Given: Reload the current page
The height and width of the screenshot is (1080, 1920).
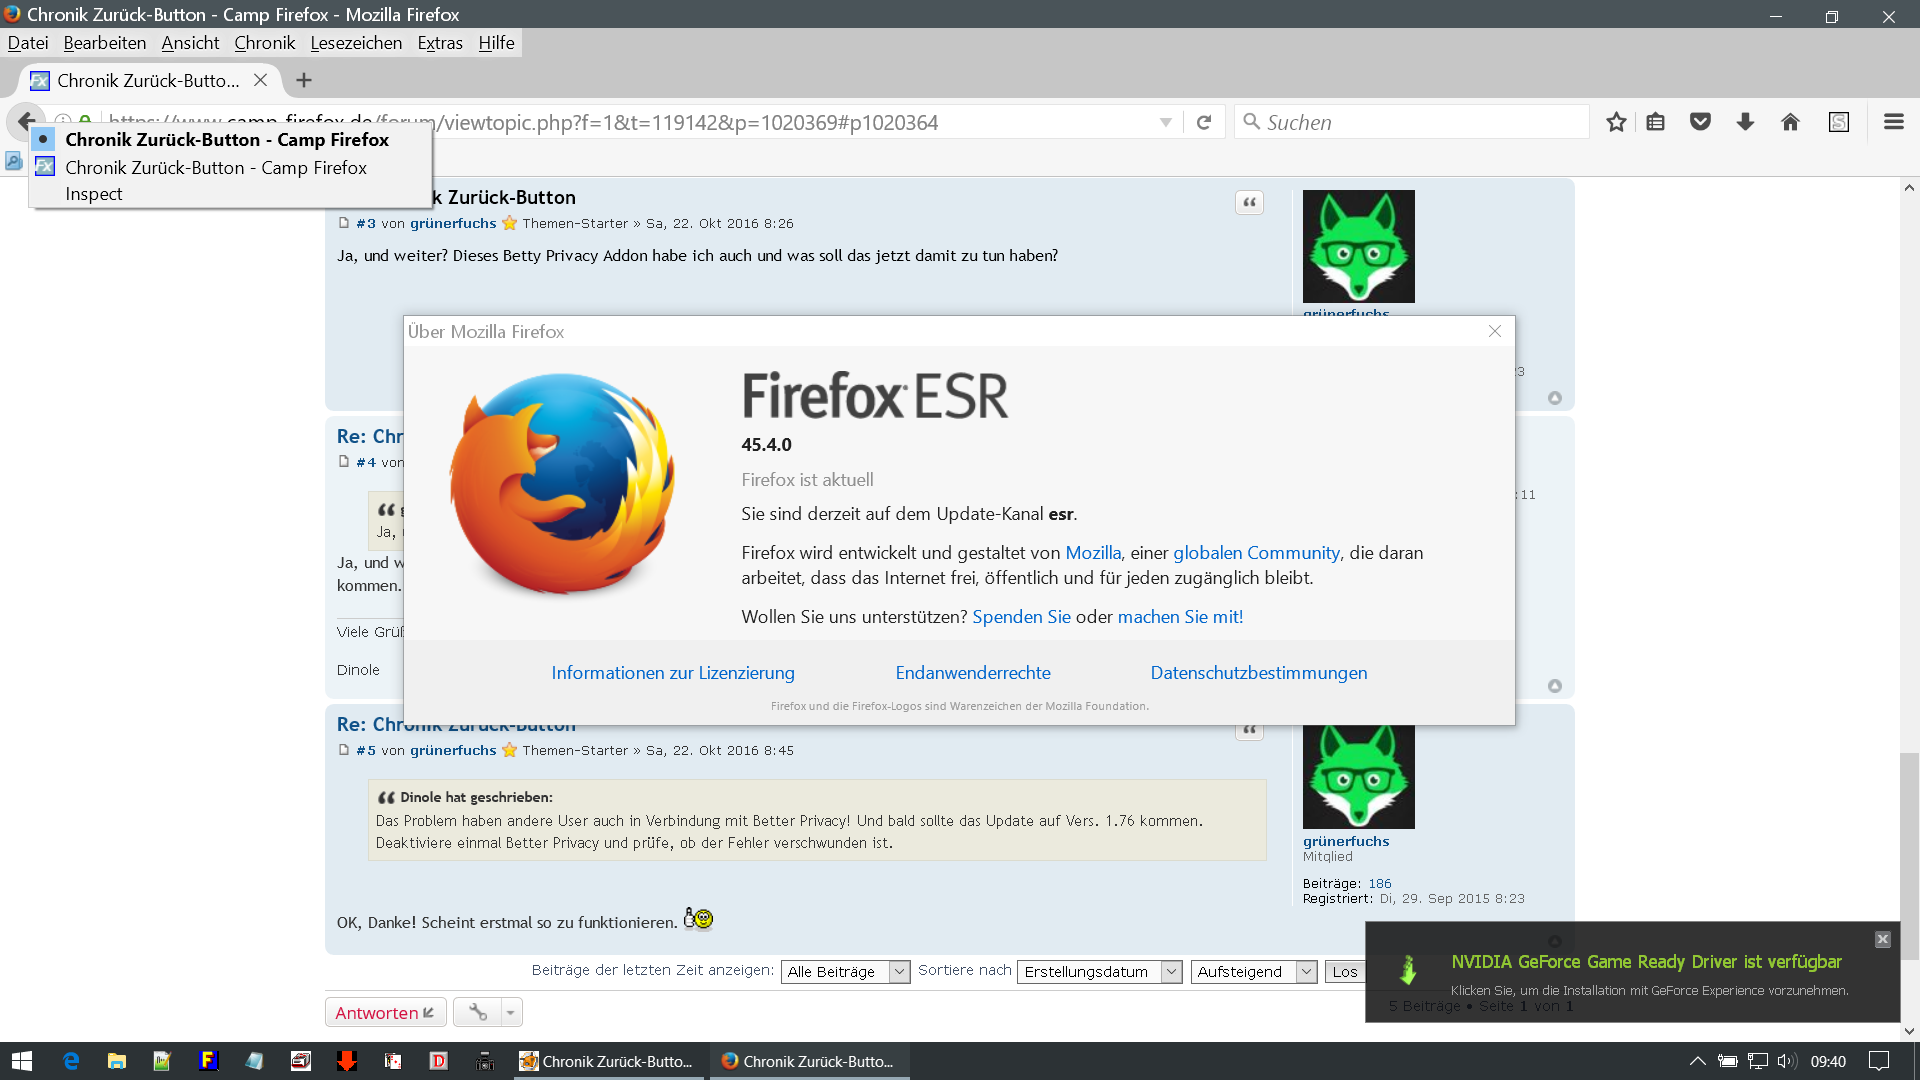Looking at the screenshot, I should [1204, 122].
